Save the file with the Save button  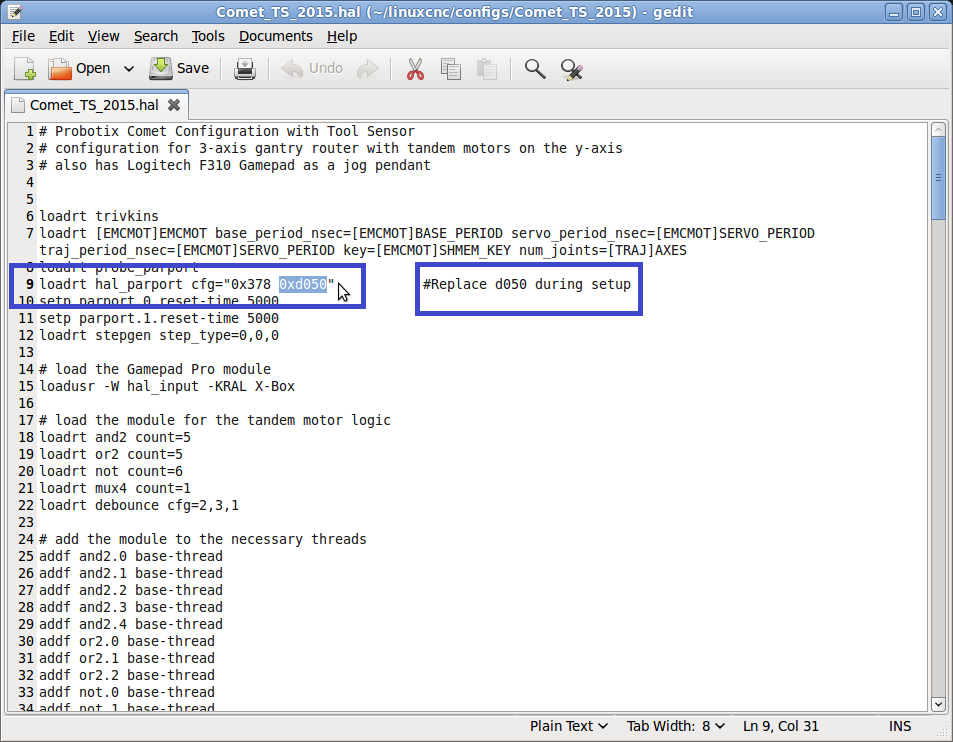click(x=179, y=69)
